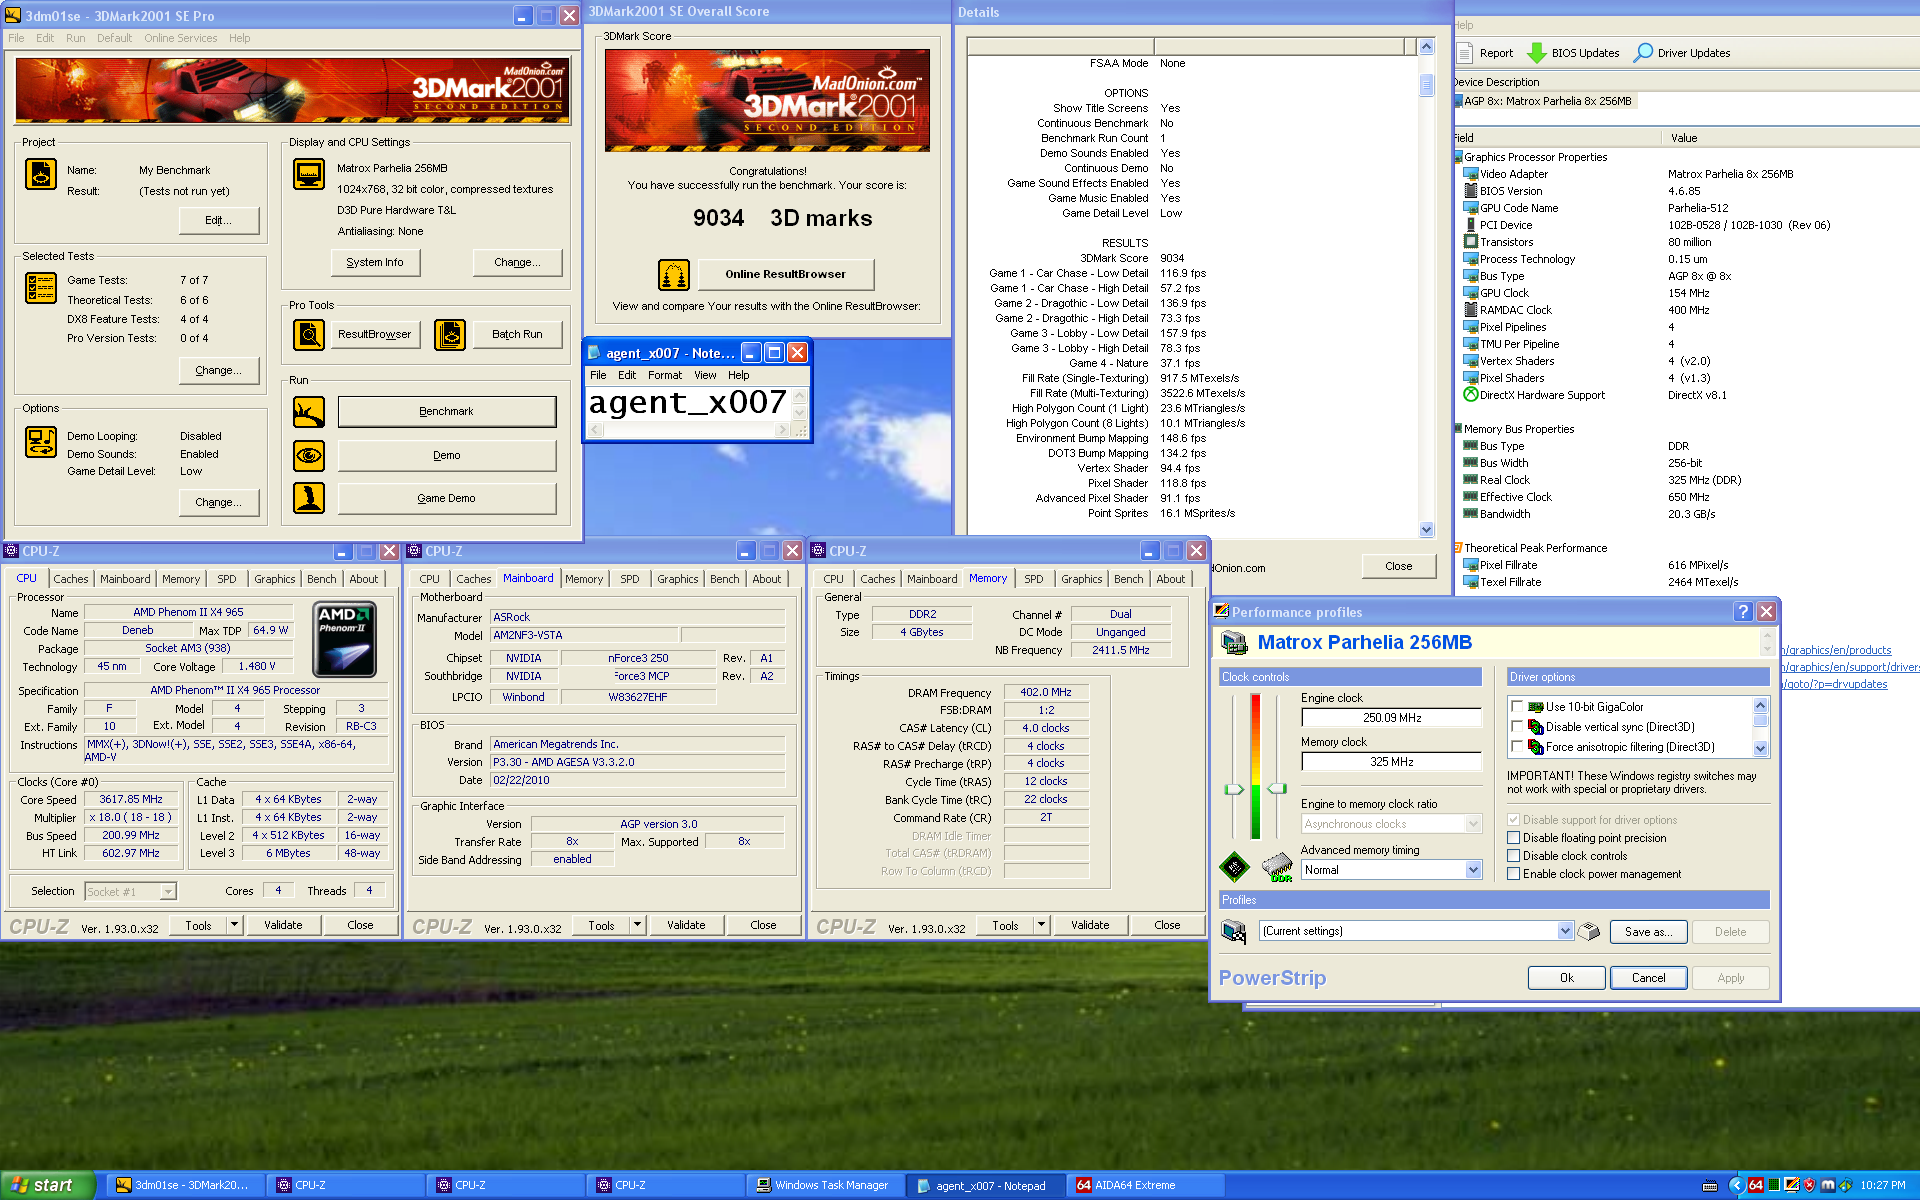The width and height of the screenshot is (1920, 1200).
Task: Open Tools dropdown arrow in Memory CPU-Z window
Action: pos(1042,925)
